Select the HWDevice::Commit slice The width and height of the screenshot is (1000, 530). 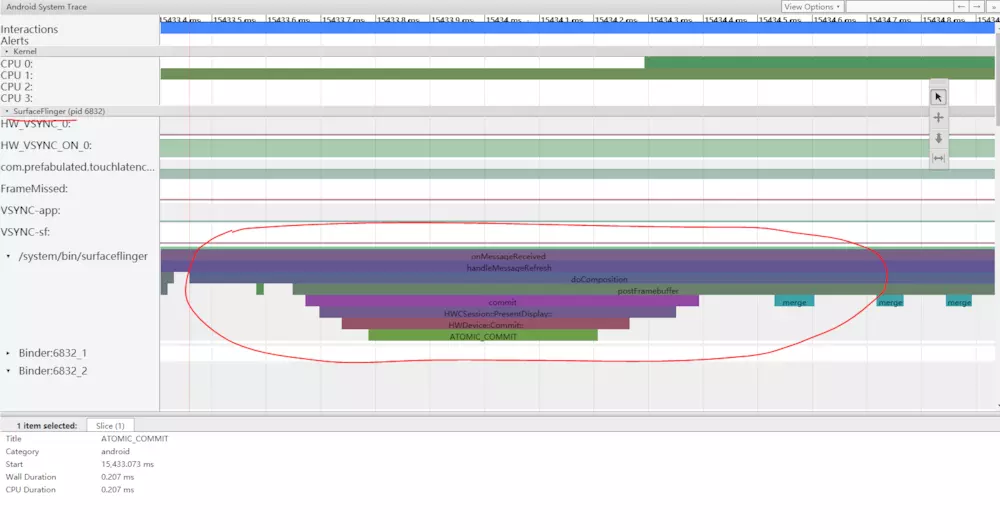(485, 325)
